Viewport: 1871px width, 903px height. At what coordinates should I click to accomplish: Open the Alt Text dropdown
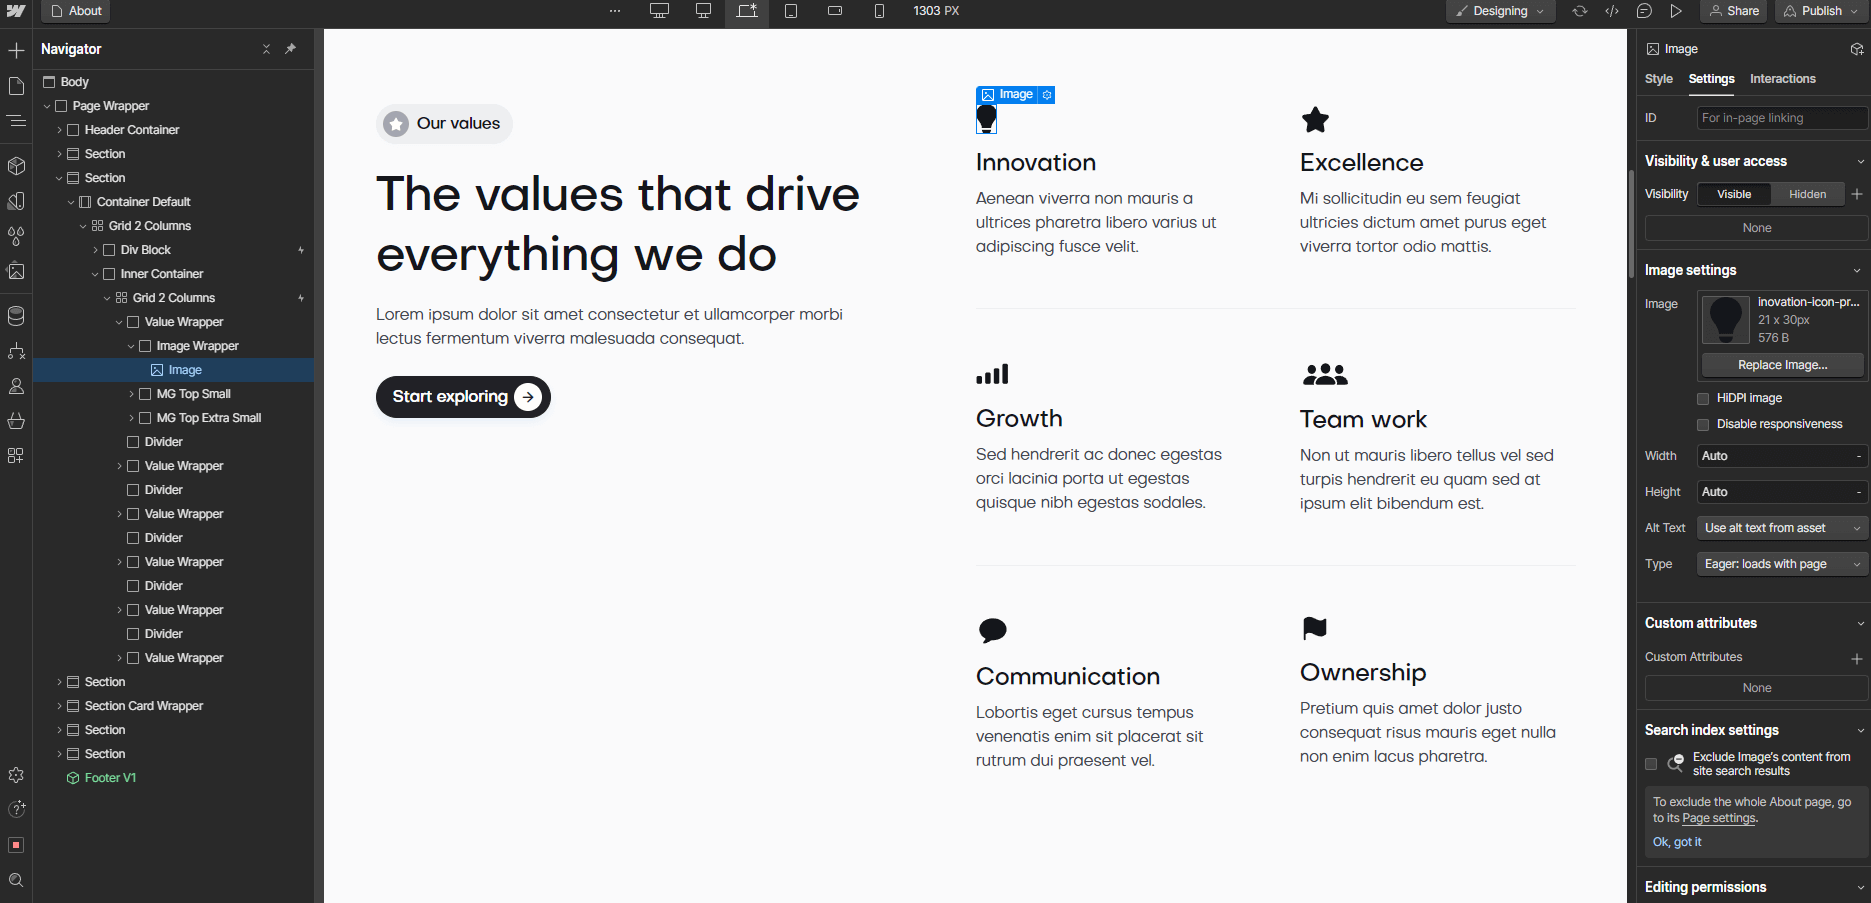[x=1781, y=527]
